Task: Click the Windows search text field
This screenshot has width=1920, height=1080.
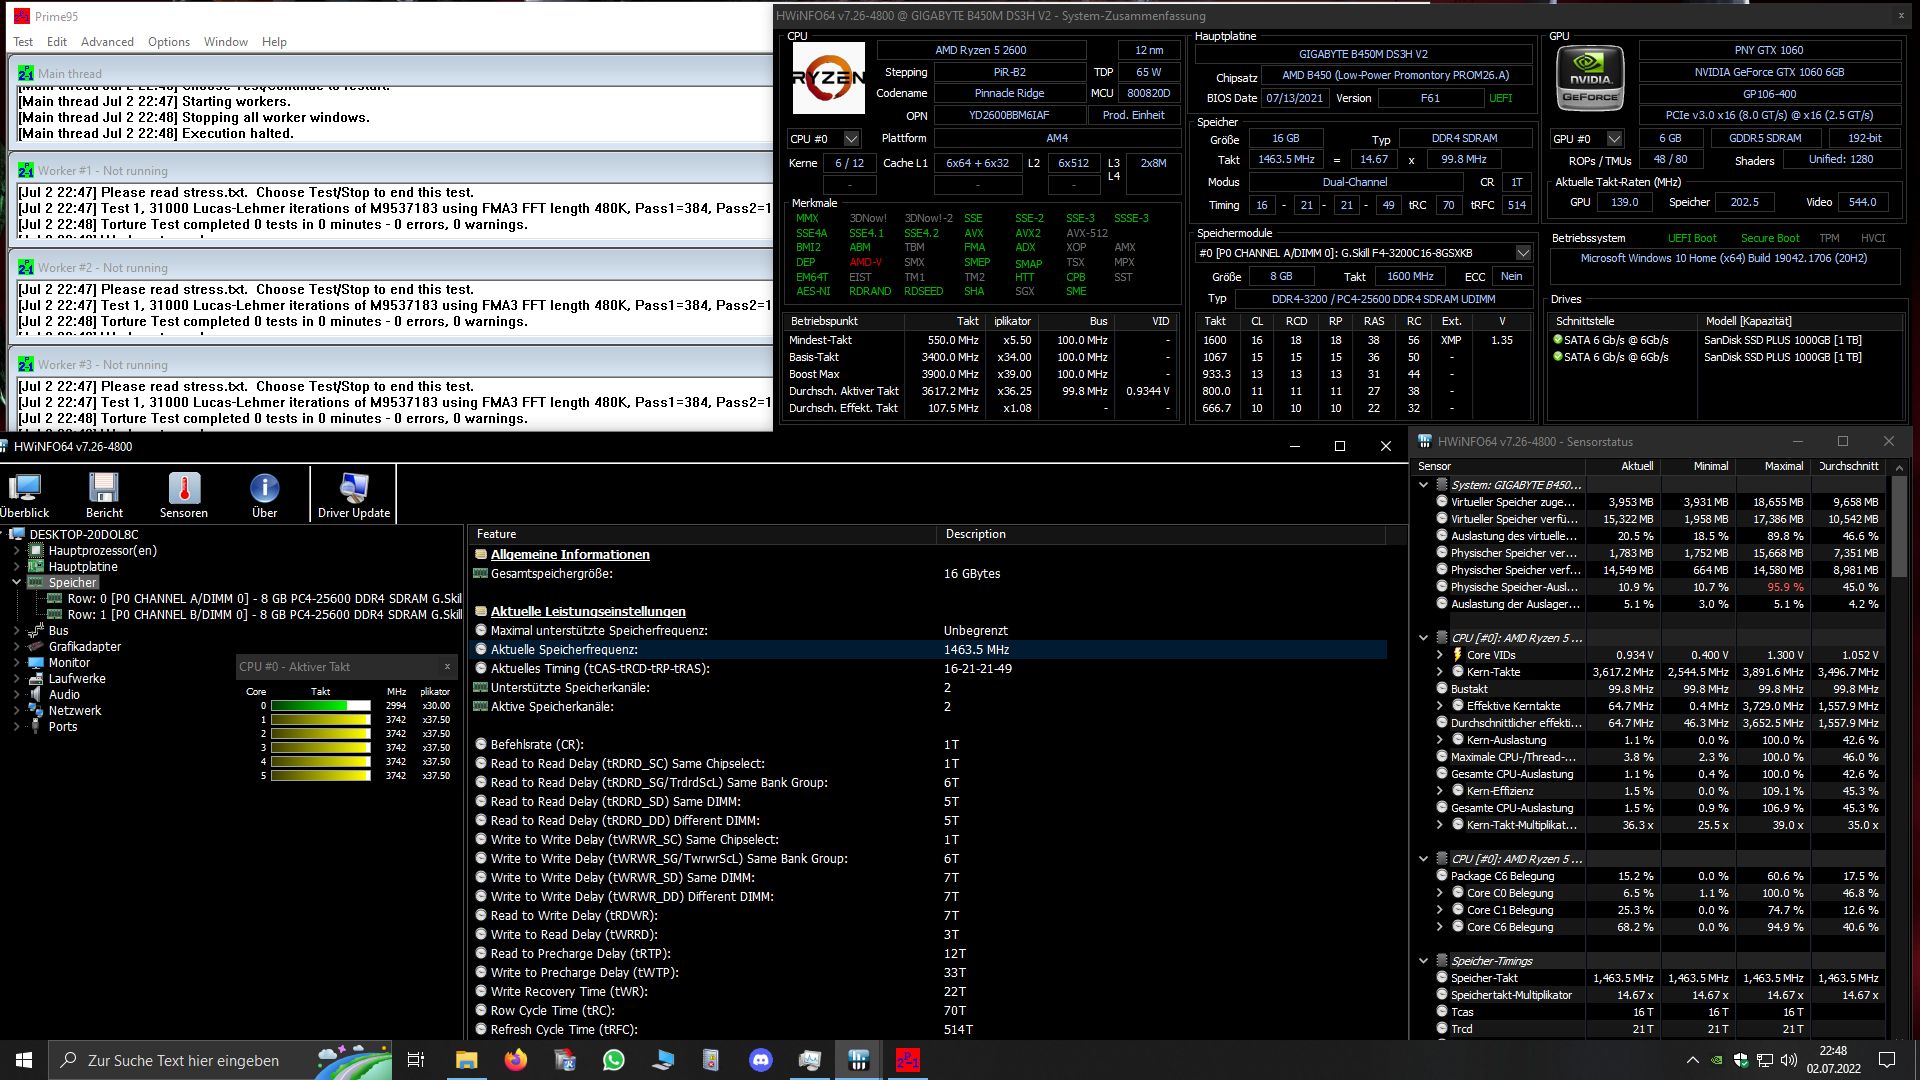Action: point(184,1060)
